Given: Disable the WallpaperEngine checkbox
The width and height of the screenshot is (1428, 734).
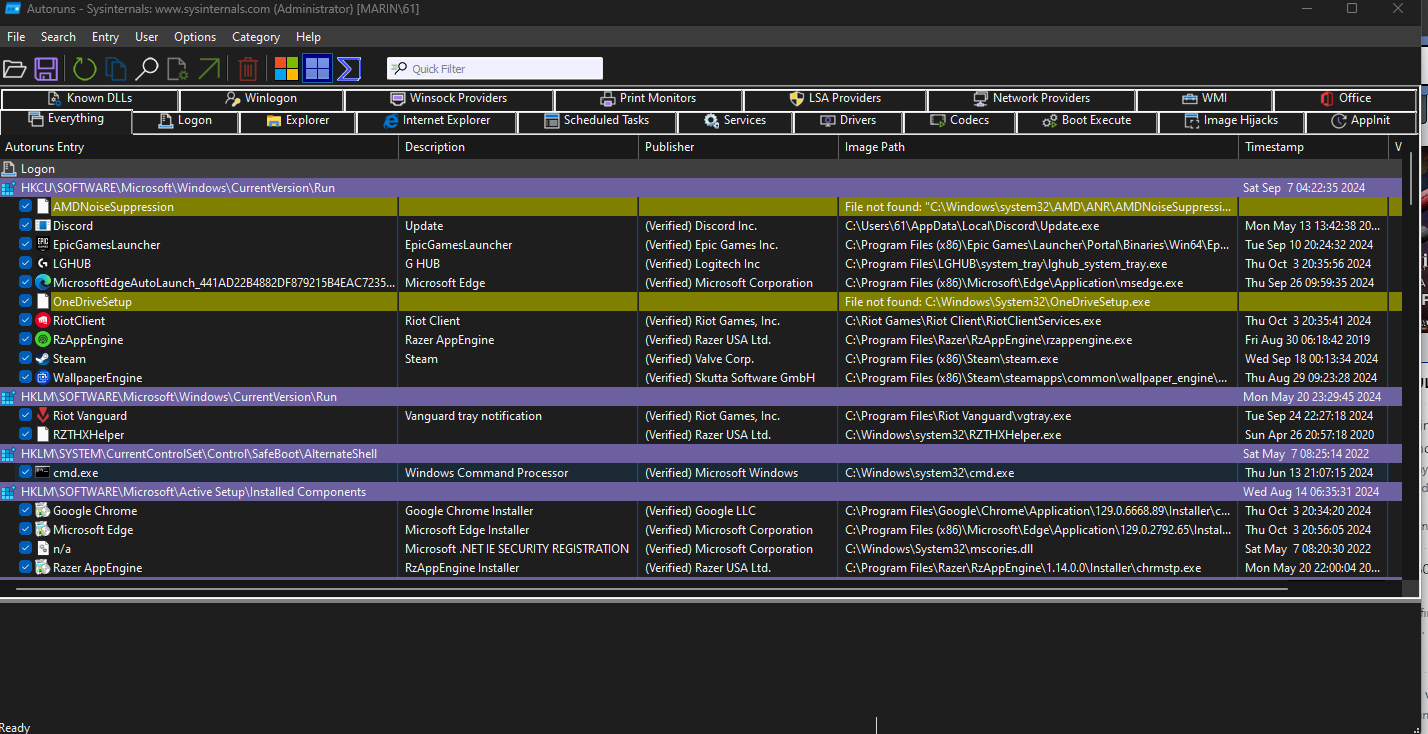Looking at the screenshot, I should click(26, 378).
